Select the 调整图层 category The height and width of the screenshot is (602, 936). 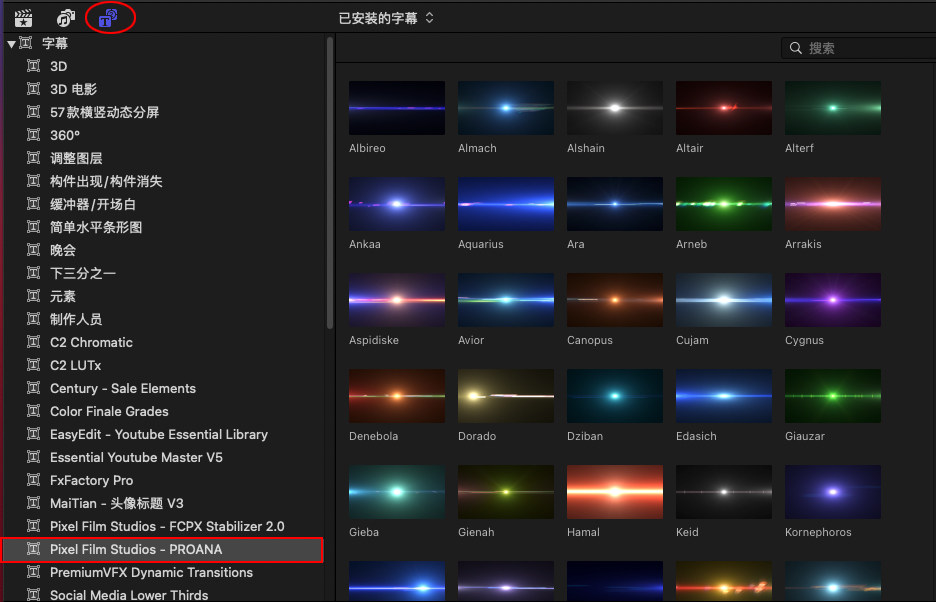(164, 158)
